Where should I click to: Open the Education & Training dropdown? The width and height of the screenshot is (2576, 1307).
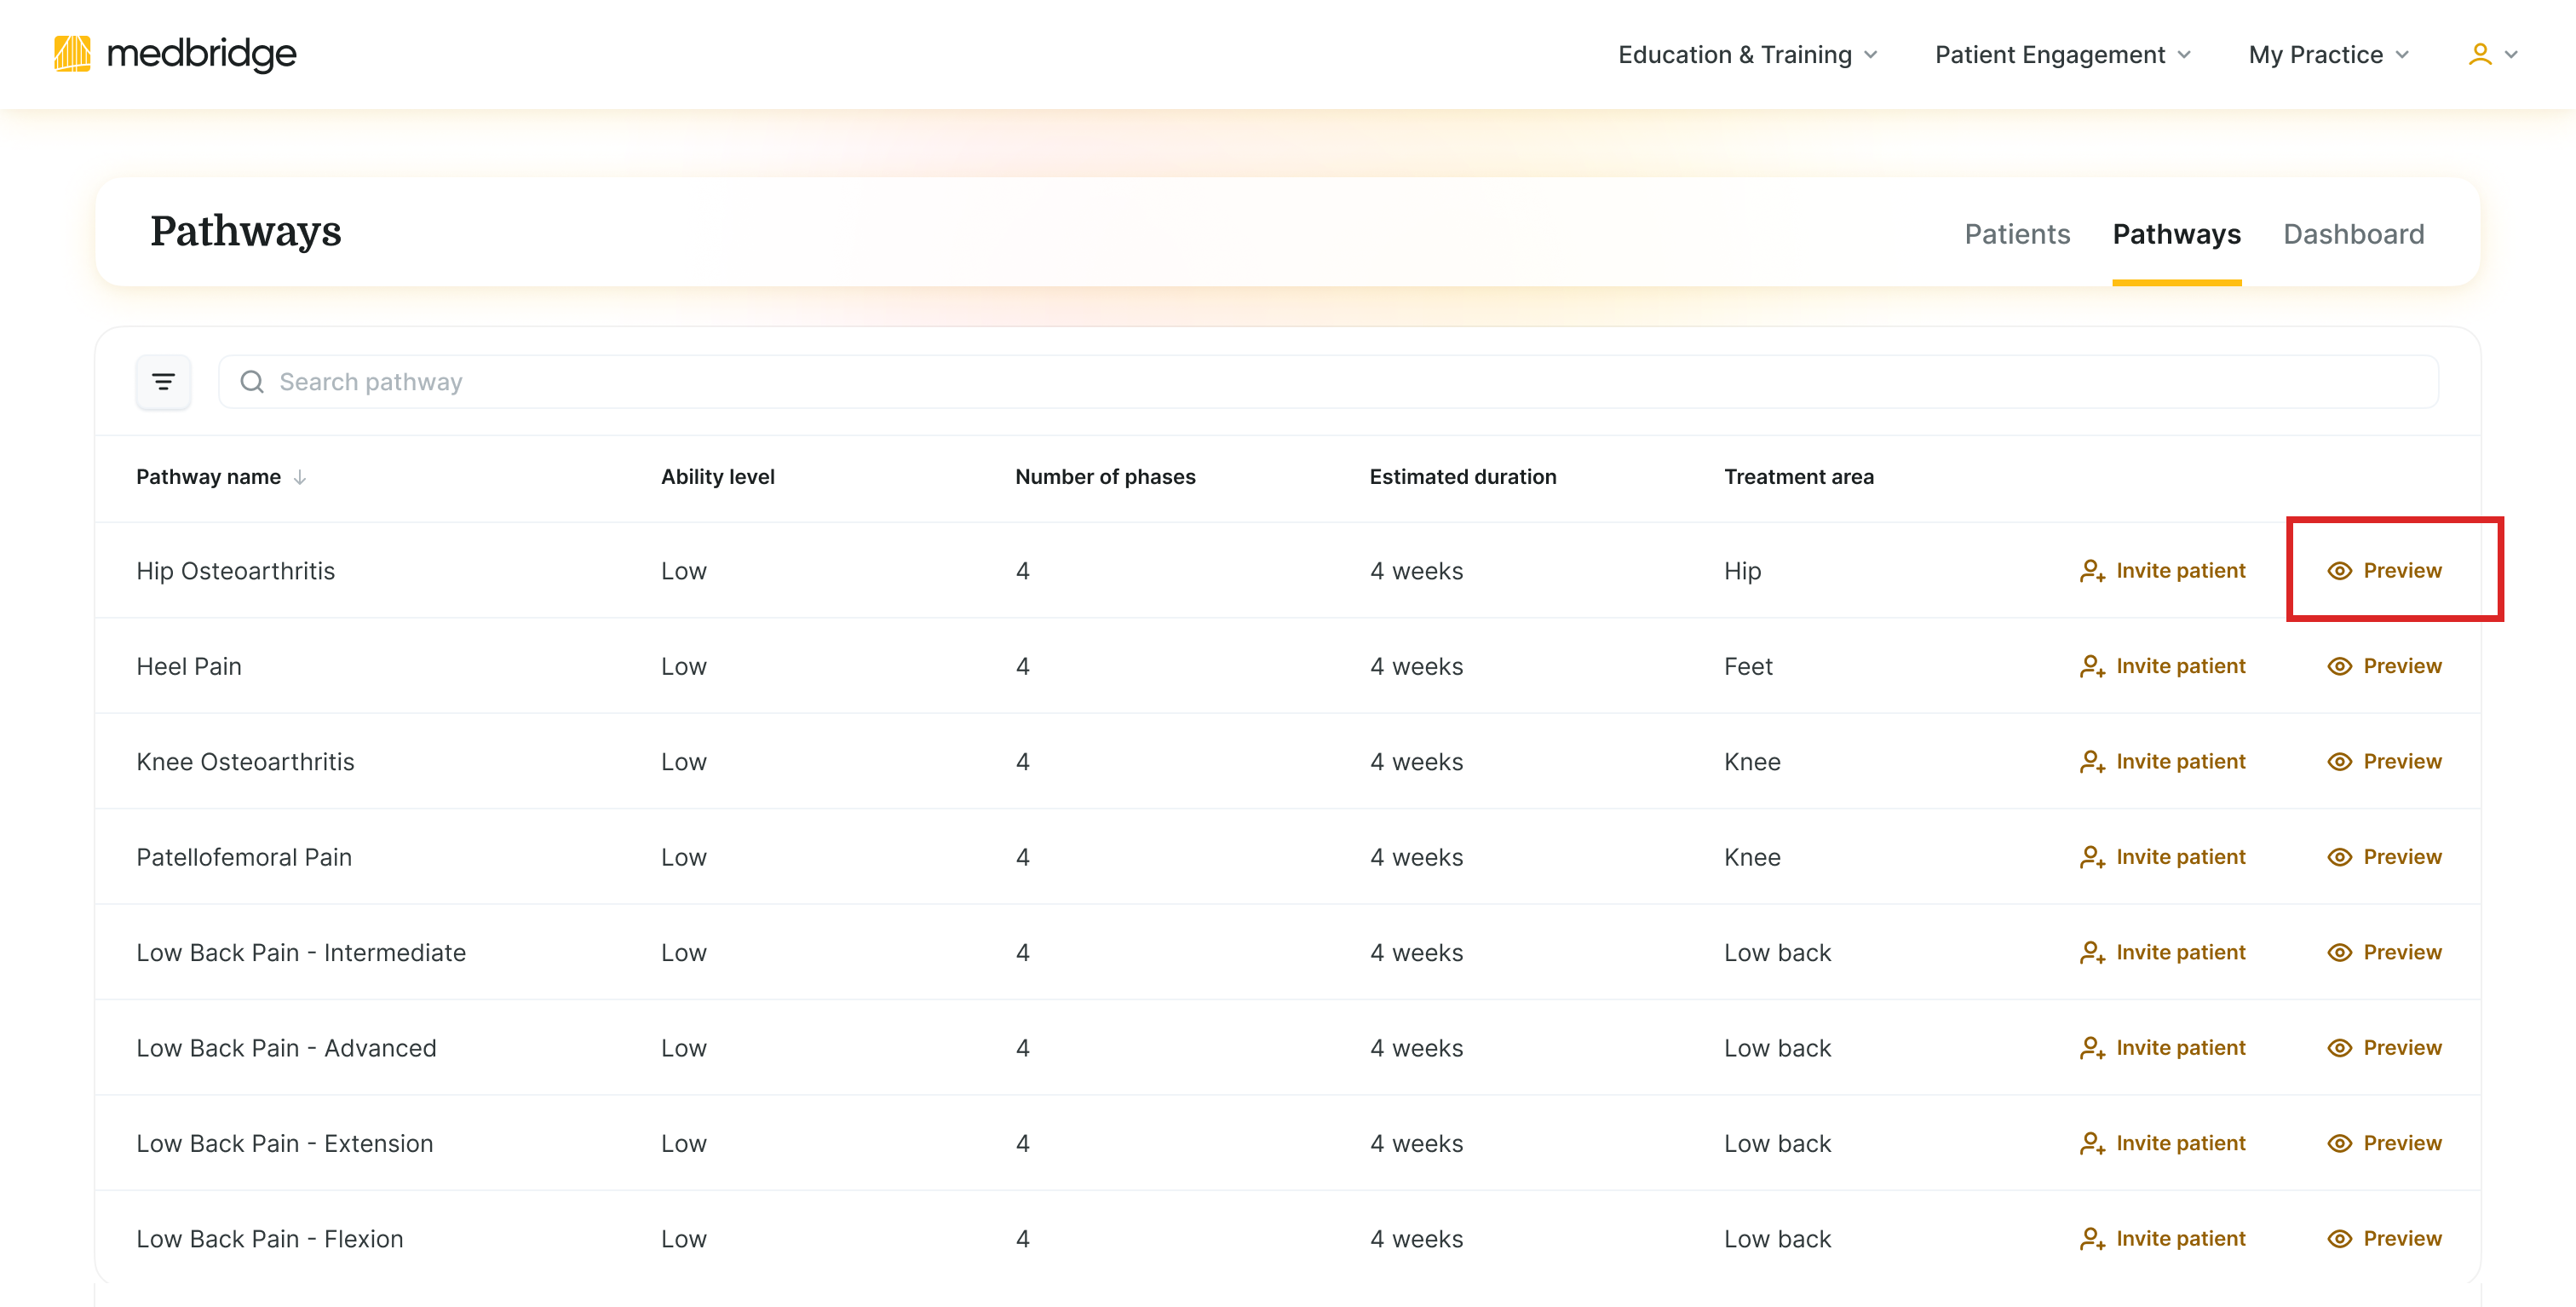coord(1747,55)
